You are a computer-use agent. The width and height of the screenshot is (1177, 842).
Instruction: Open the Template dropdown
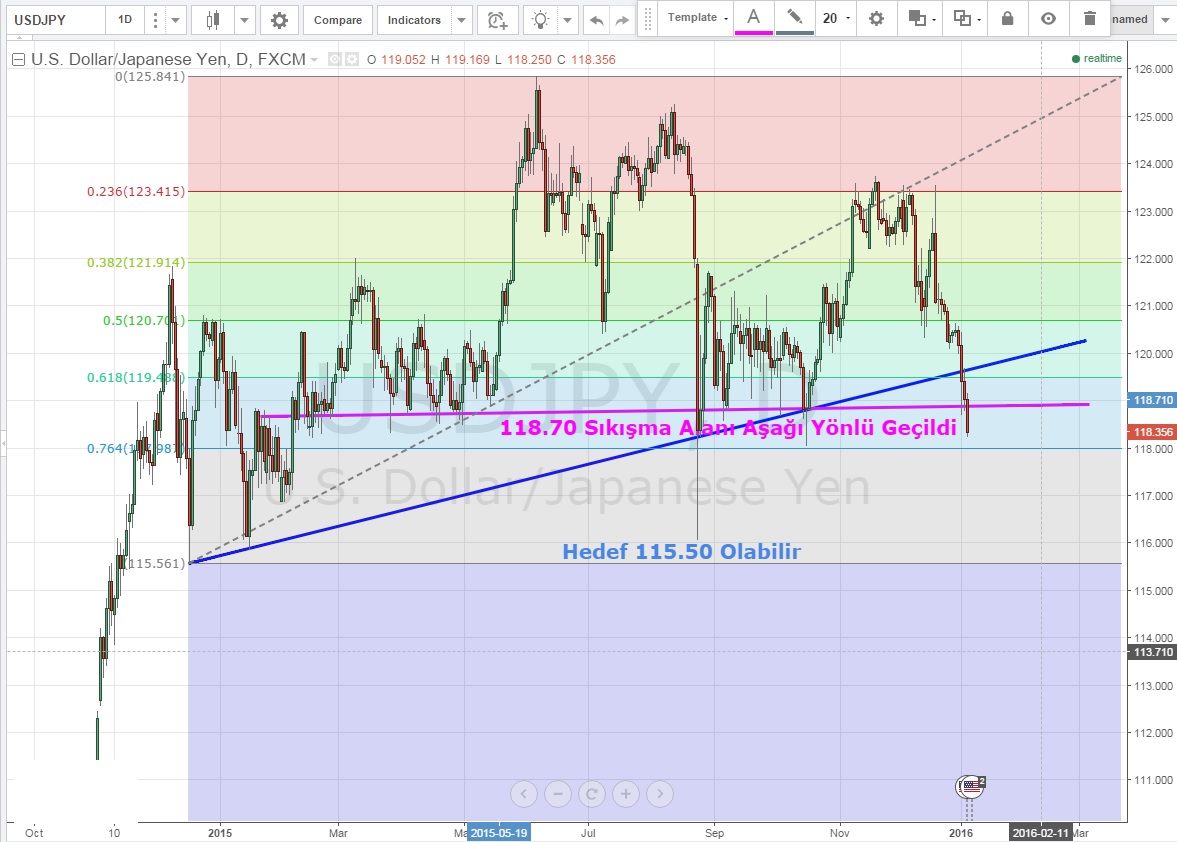click(x=697, y=18)
